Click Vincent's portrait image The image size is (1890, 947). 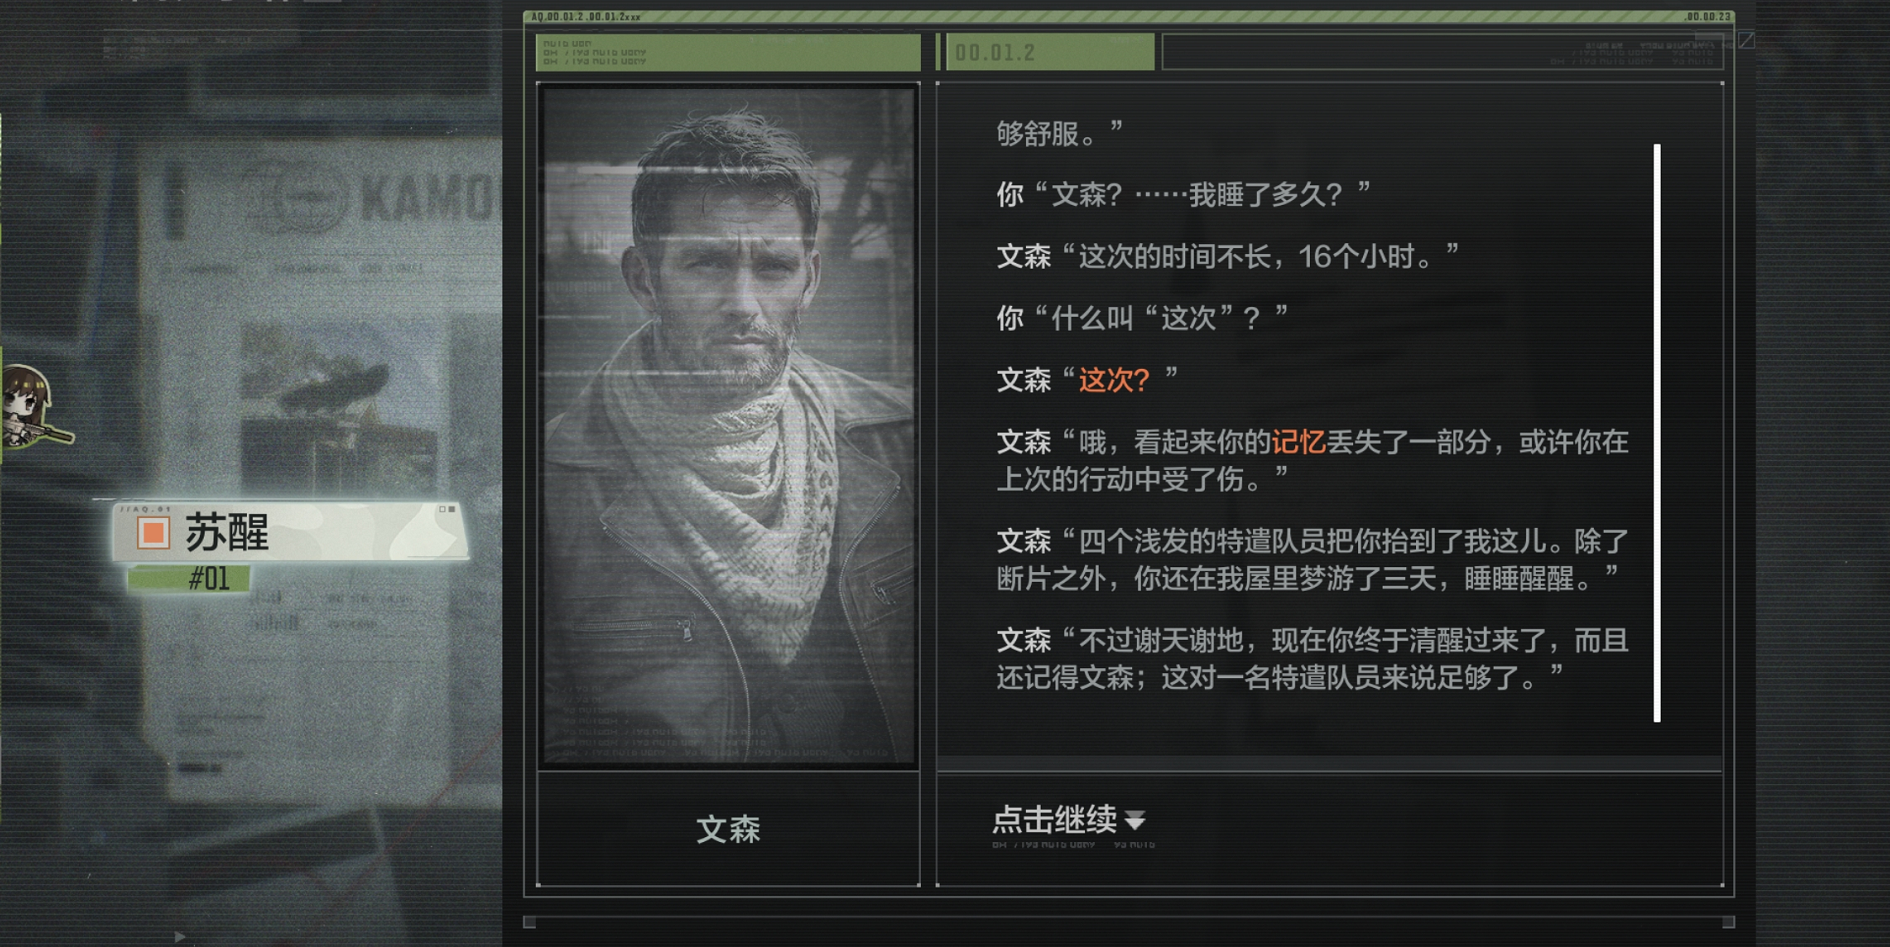point(728,427)
